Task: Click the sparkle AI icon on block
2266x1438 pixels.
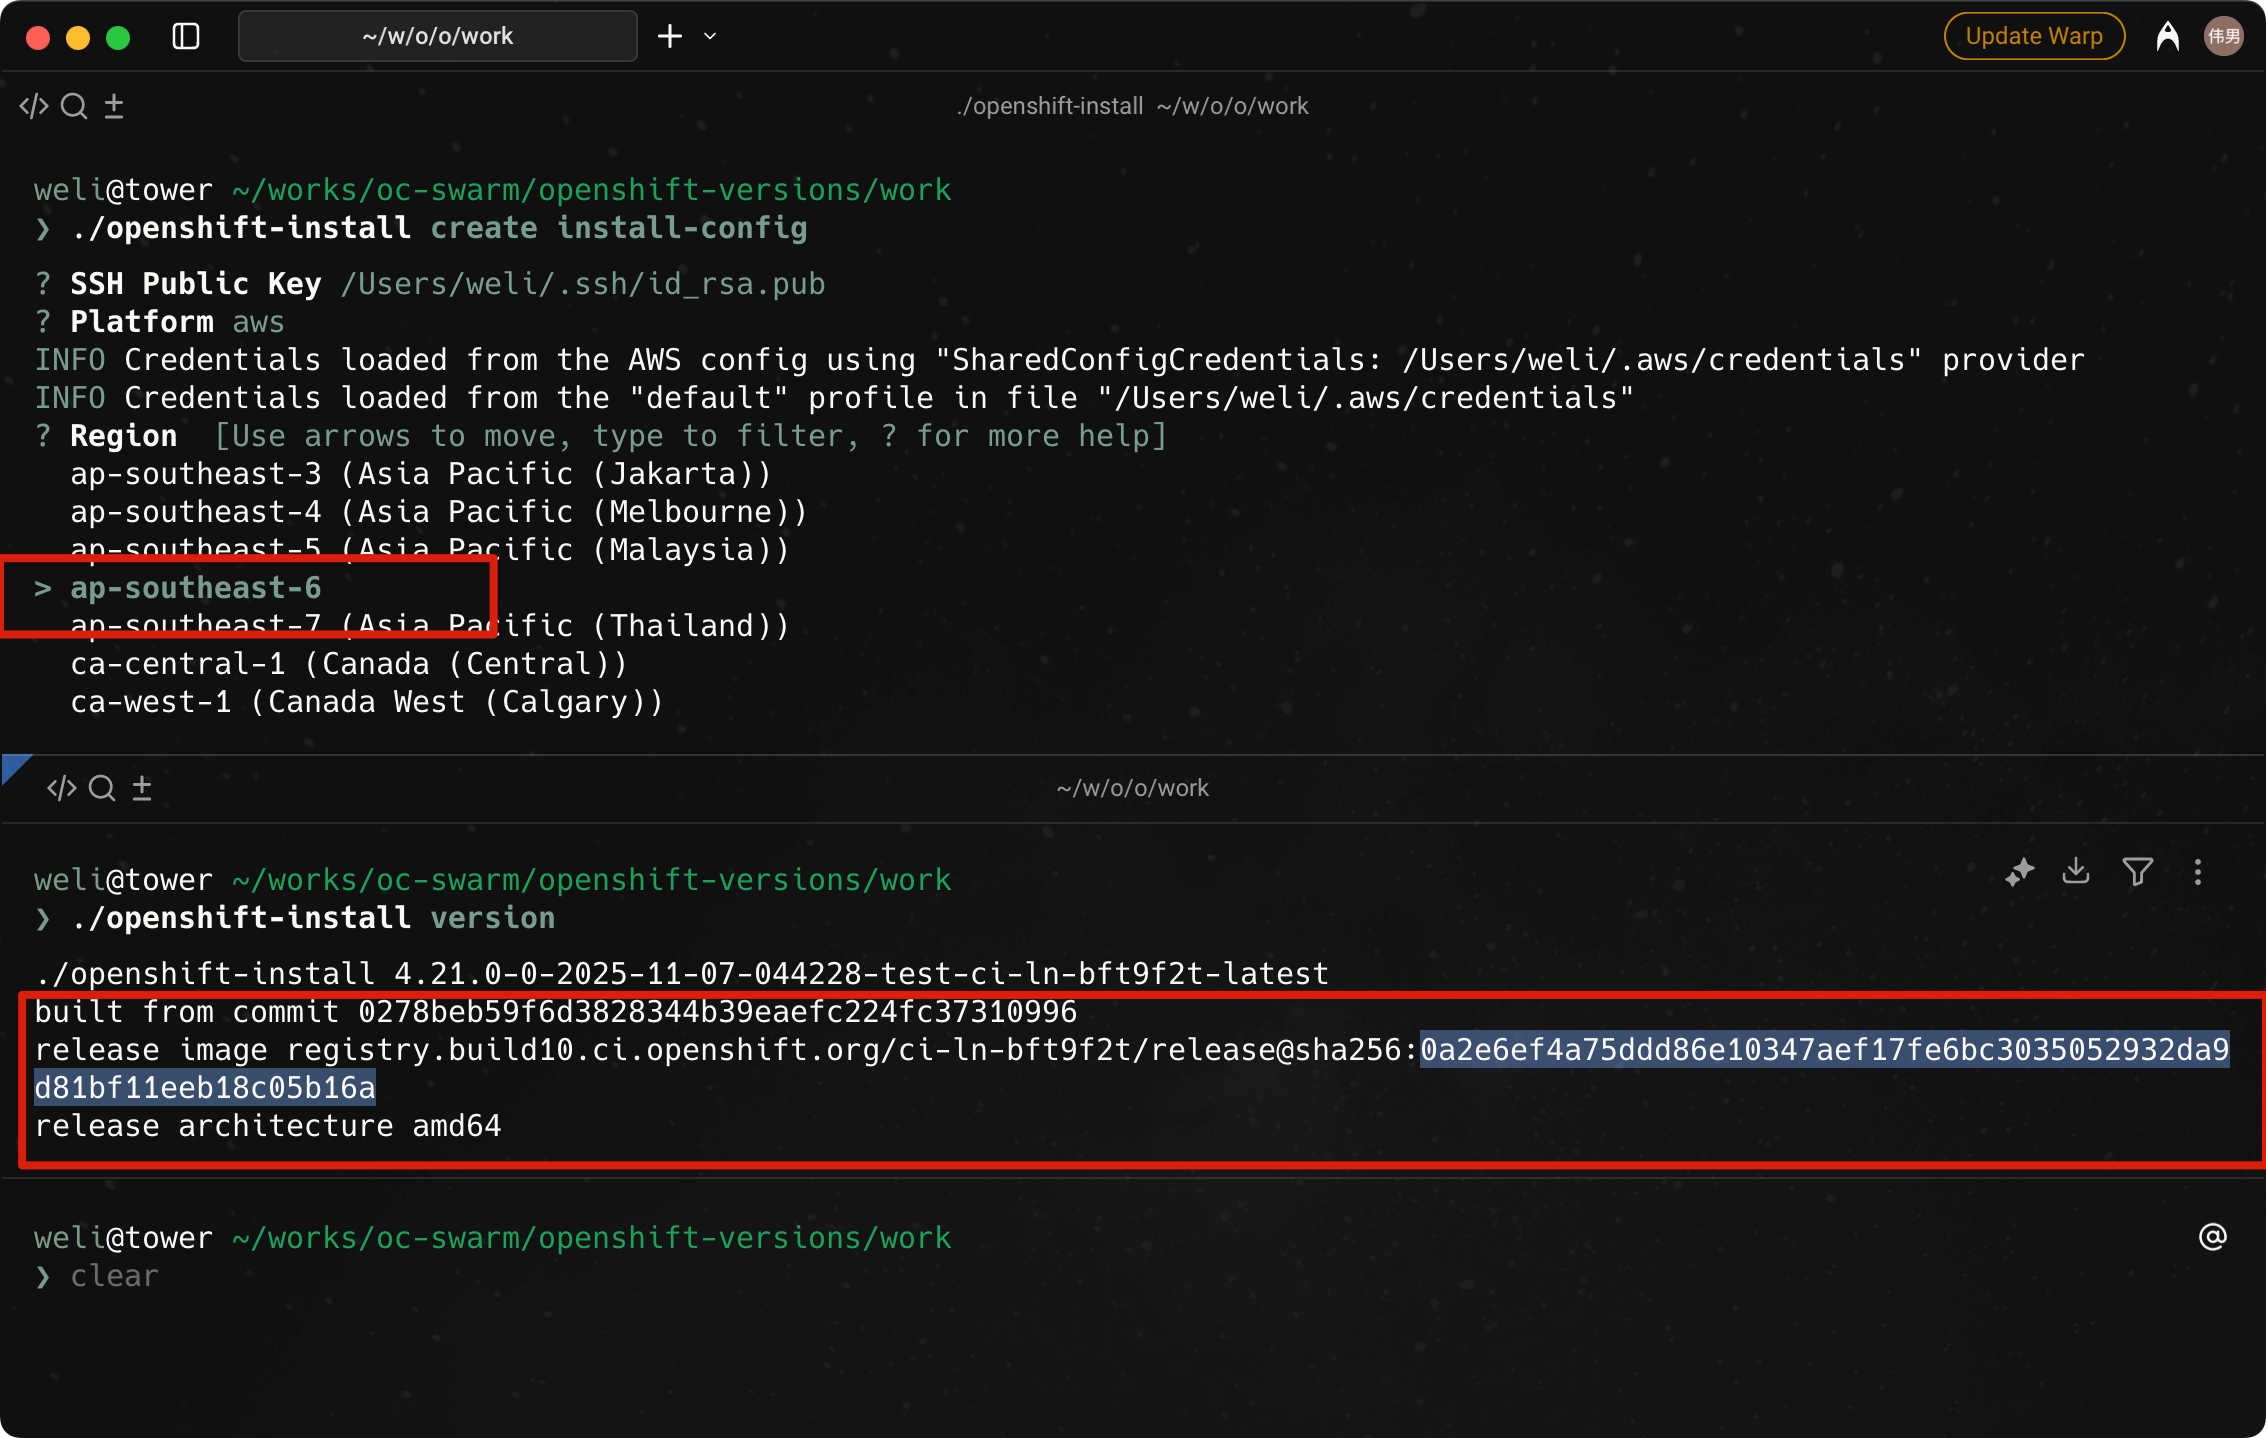Action: pyautogui.click(x=2019, y=872)
